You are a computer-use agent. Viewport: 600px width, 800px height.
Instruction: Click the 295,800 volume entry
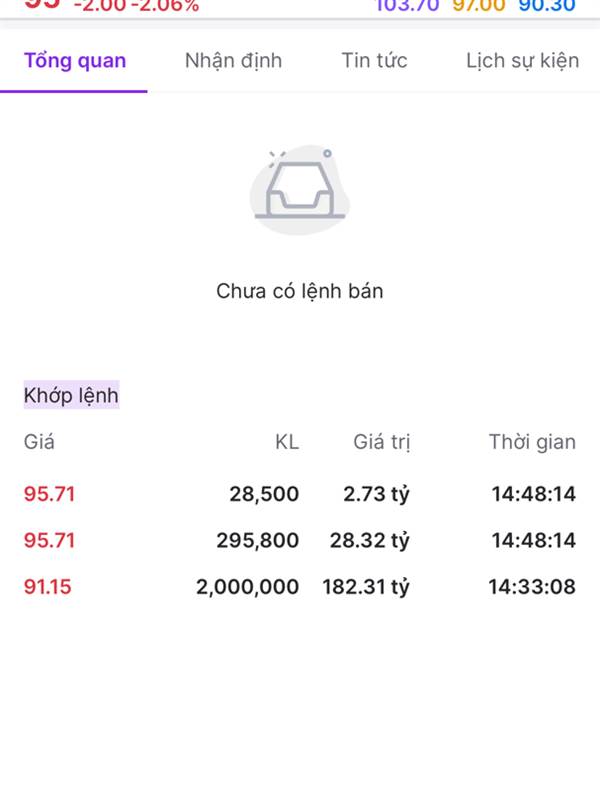pos(257,541)
